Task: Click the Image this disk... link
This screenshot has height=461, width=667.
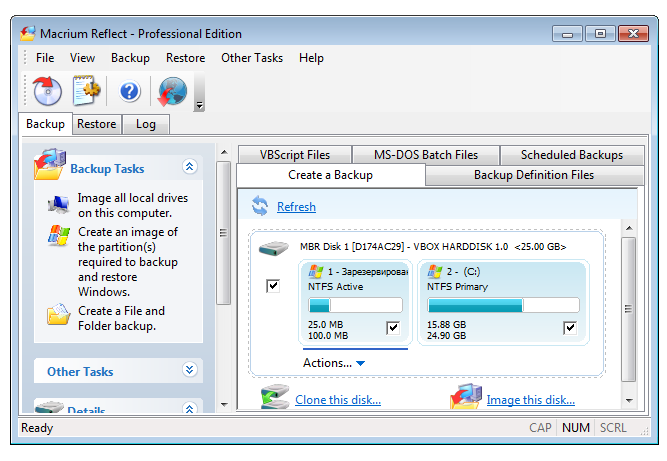Action: (531, 400)
